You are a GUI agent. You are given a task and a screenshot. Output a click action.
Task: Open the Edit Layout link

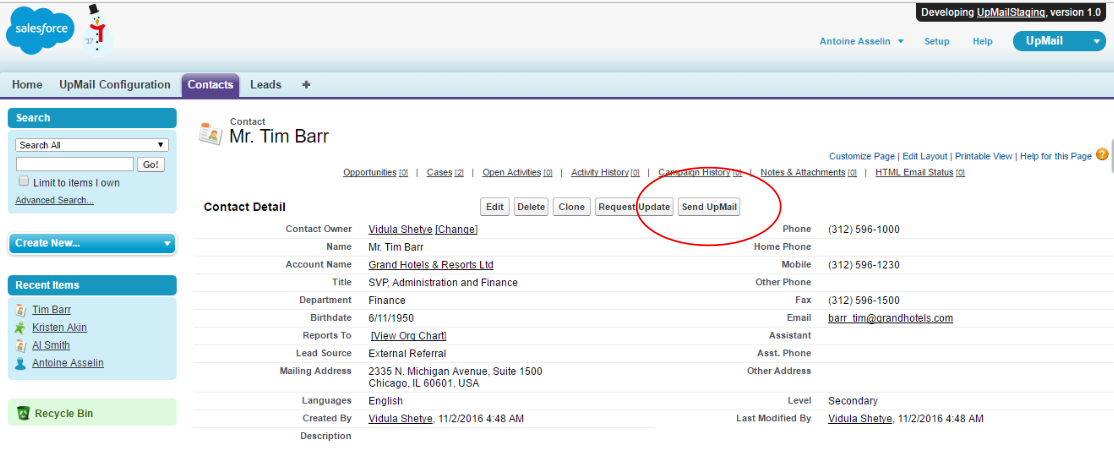pos(925,156)
